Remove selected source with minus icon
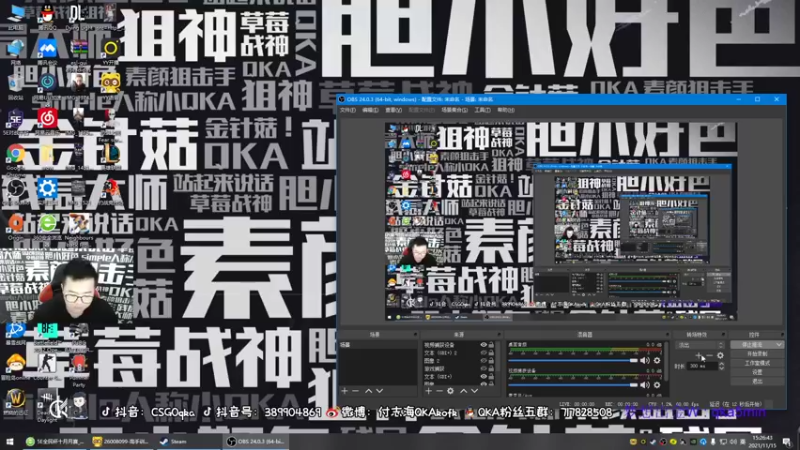 click(439, 391)
